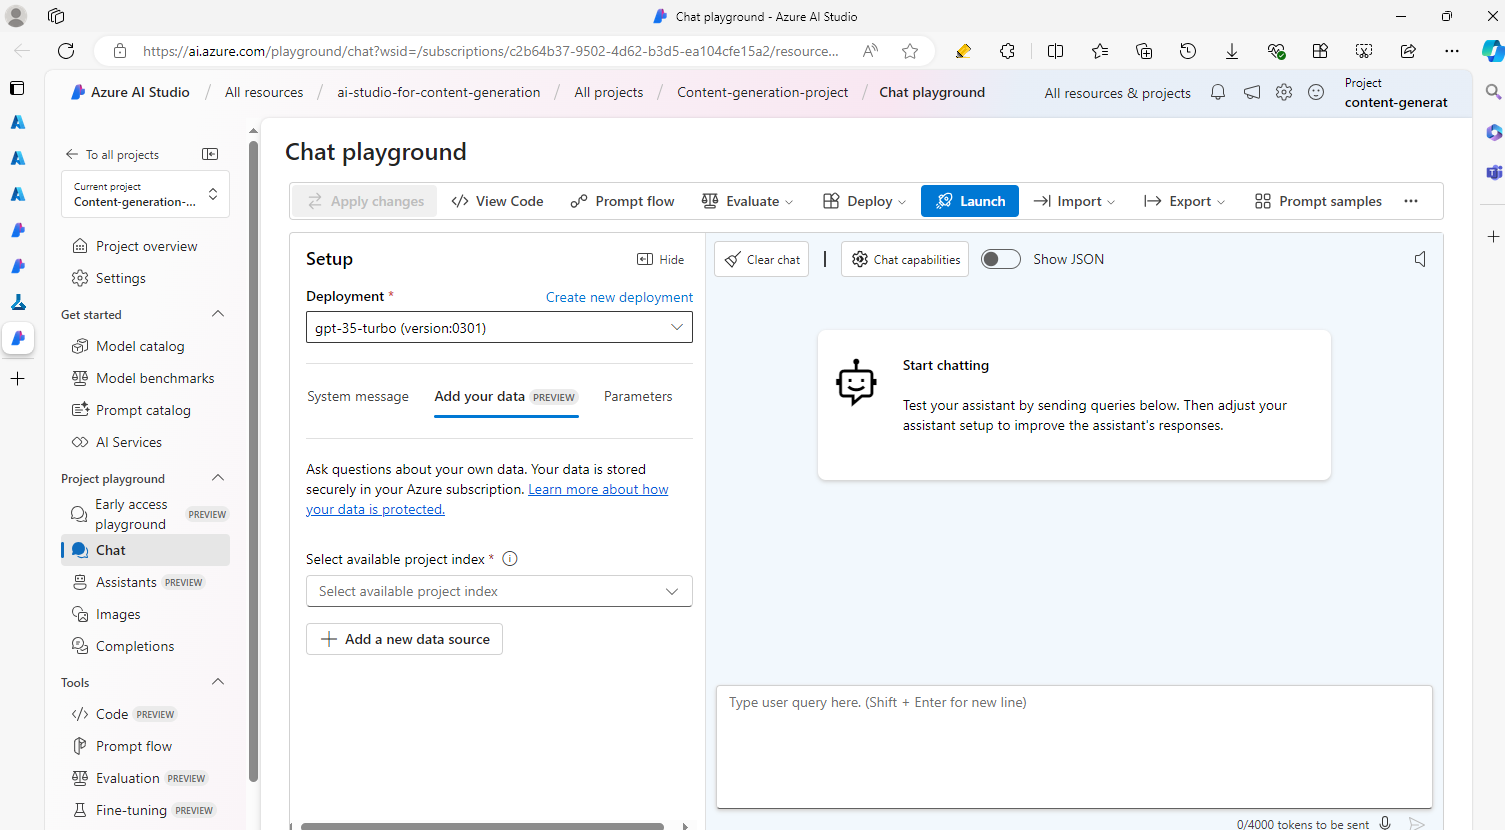Screen dimensions: 1505x830
Task: Click the horizontal scrollbar under Setup
Action: pos(482,826)
